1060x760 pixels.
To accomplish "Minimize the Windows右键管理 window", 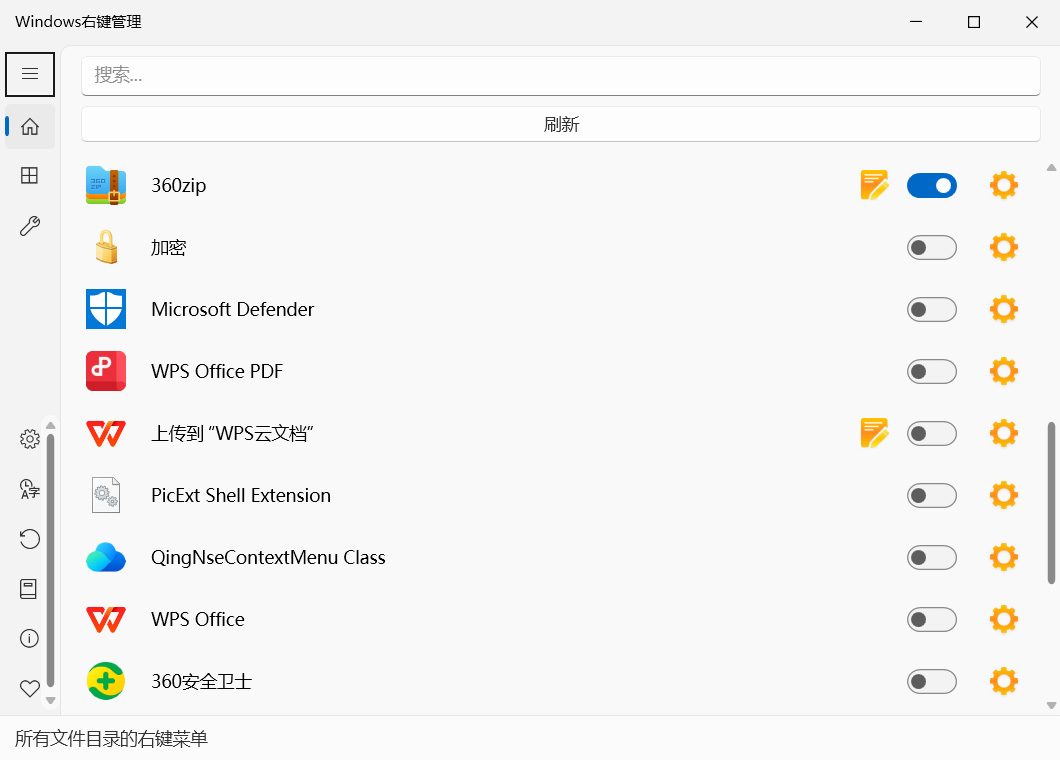I will [x=916, y=22].
